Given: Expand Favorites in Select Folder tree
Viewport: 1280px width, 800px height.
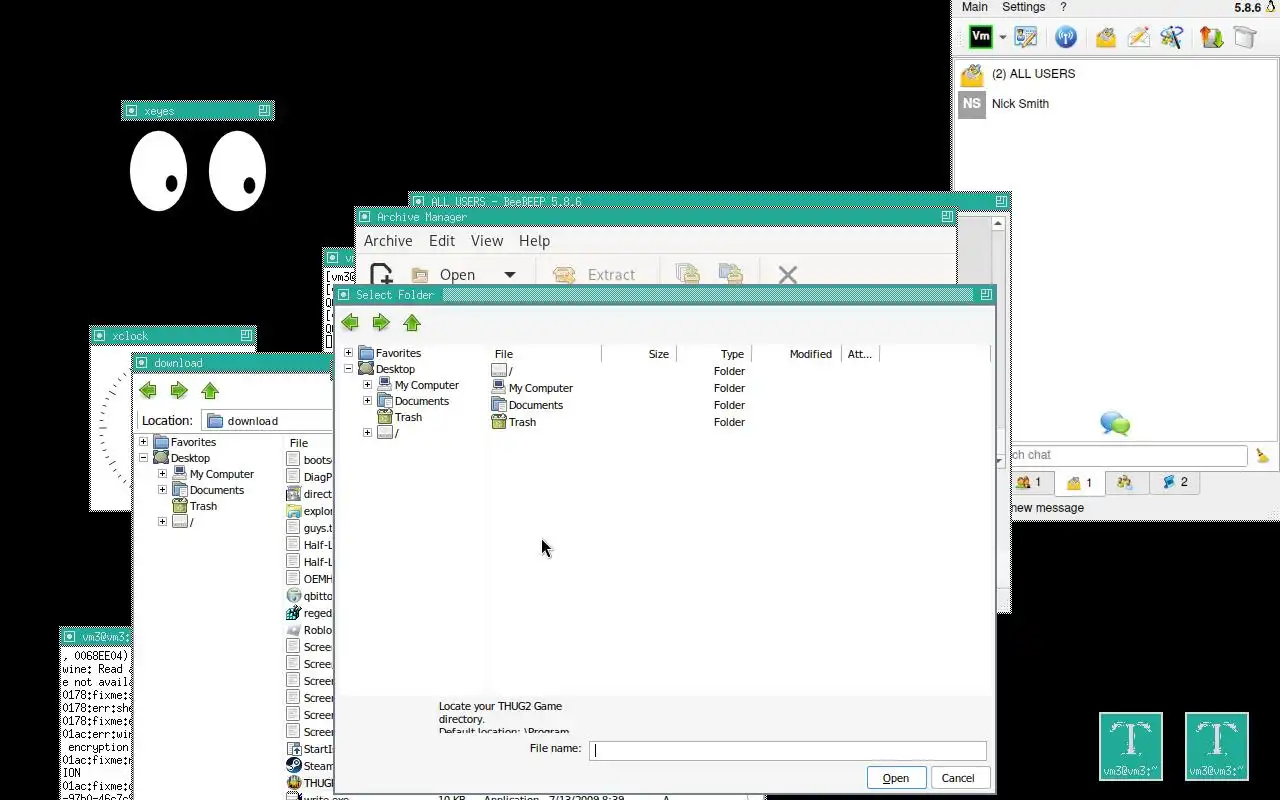Looking at the screenshot, I should point(348,353).
